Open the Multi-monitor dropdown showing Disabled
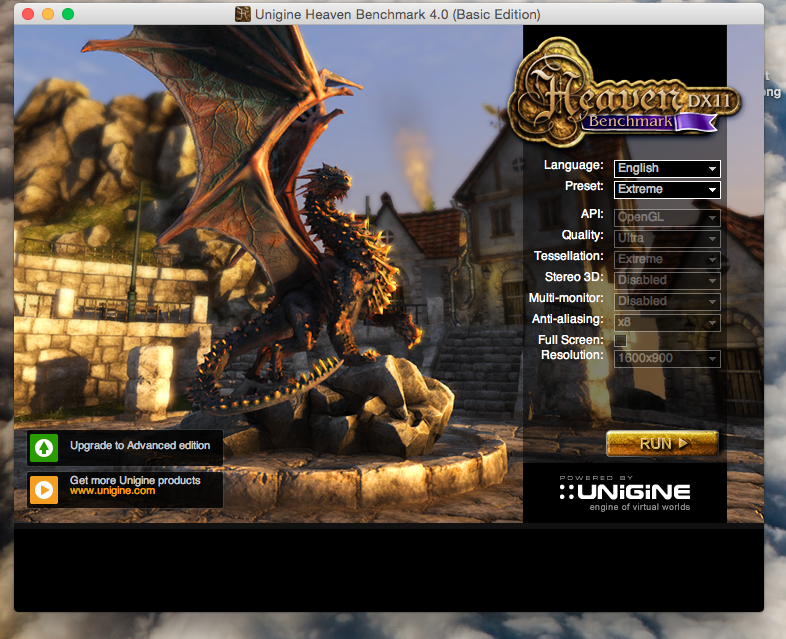The width and height of the screenshot is (786, 639). [667, 302]
